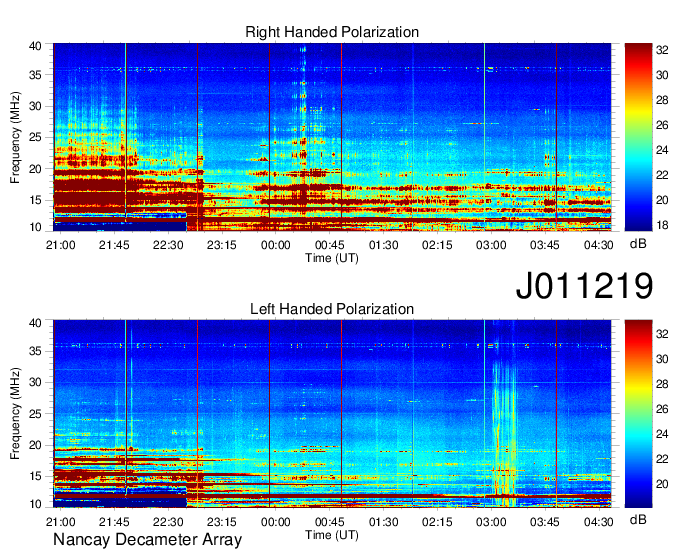
Task: Click 30 MHz tick on Left Handed frequency axis
Action: pyautogui.click(x=35, y=382)
